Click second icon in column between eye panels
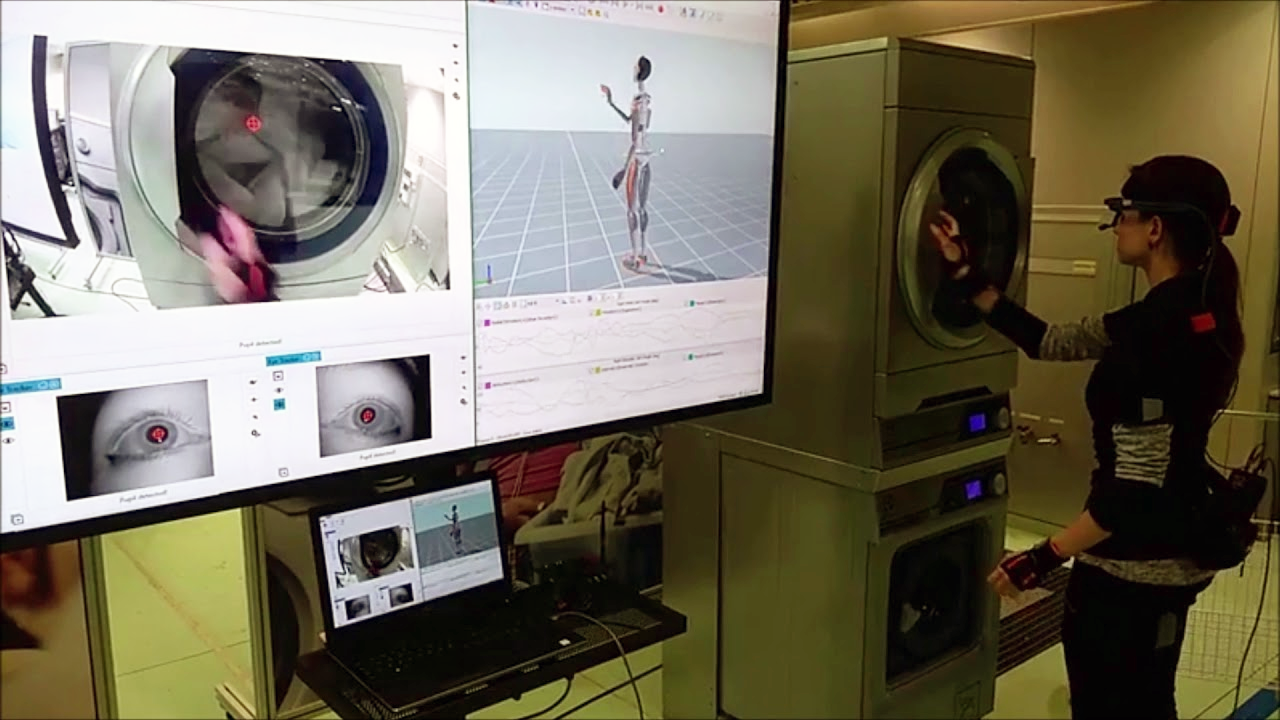1280x720 pixels. click(x=254, y=399)
